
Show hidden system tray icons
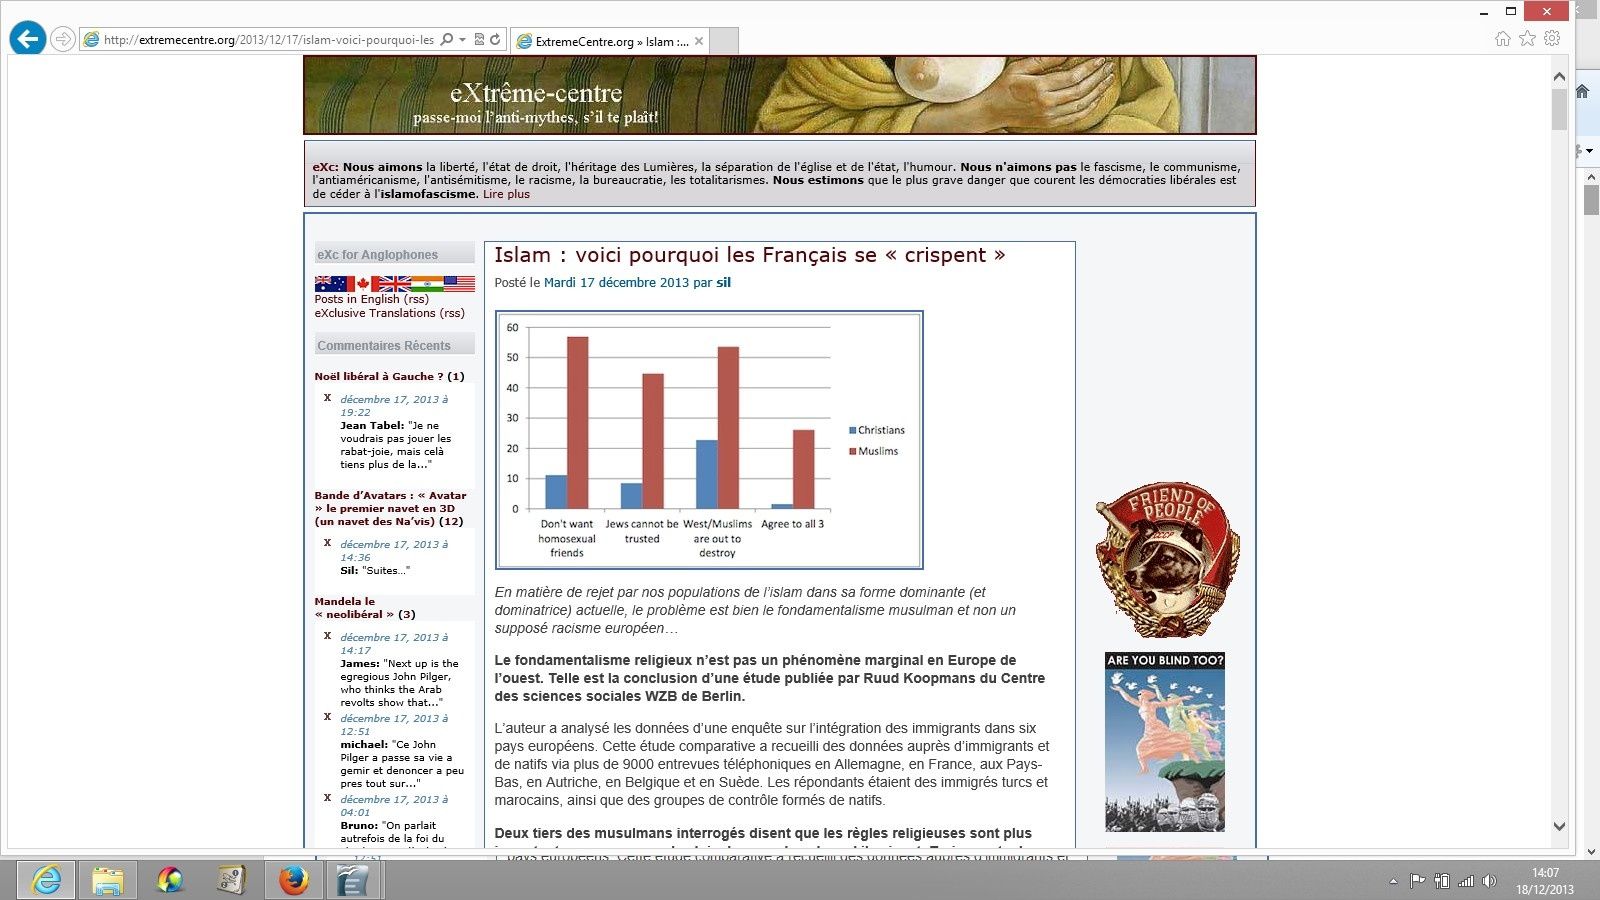pos(1393,881)
